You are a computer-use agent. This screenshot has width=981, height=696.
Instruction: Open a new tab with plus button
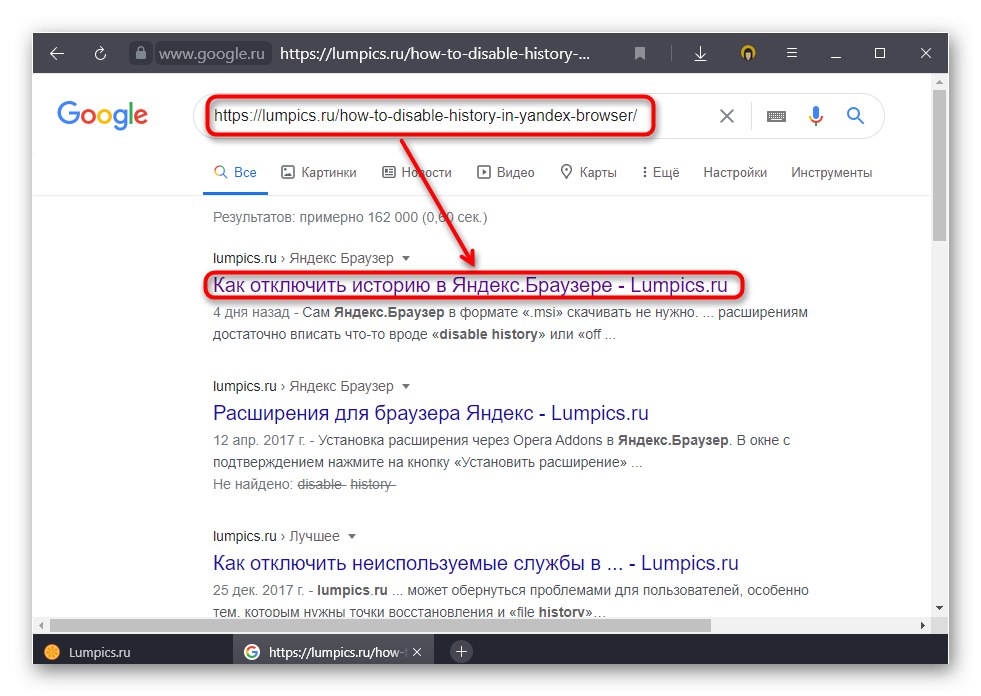pyautogui.click(x=461, y=652)
